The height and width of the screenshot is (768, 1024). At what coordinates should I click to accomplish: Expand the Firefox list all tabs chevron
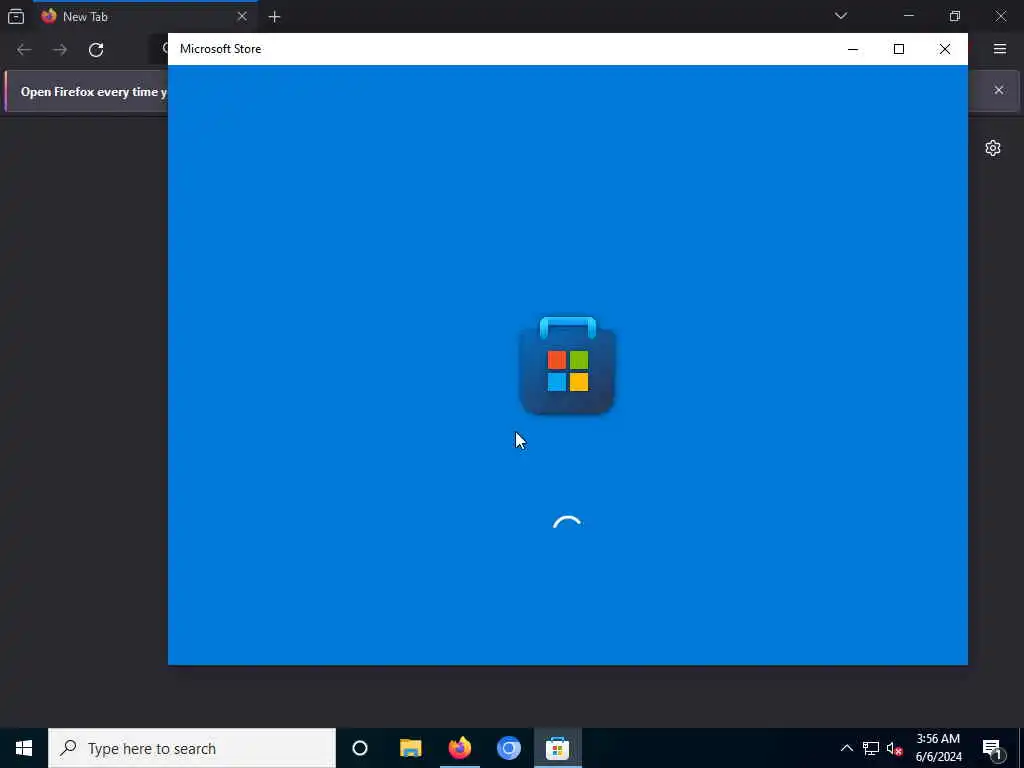(x=840, y=16)
